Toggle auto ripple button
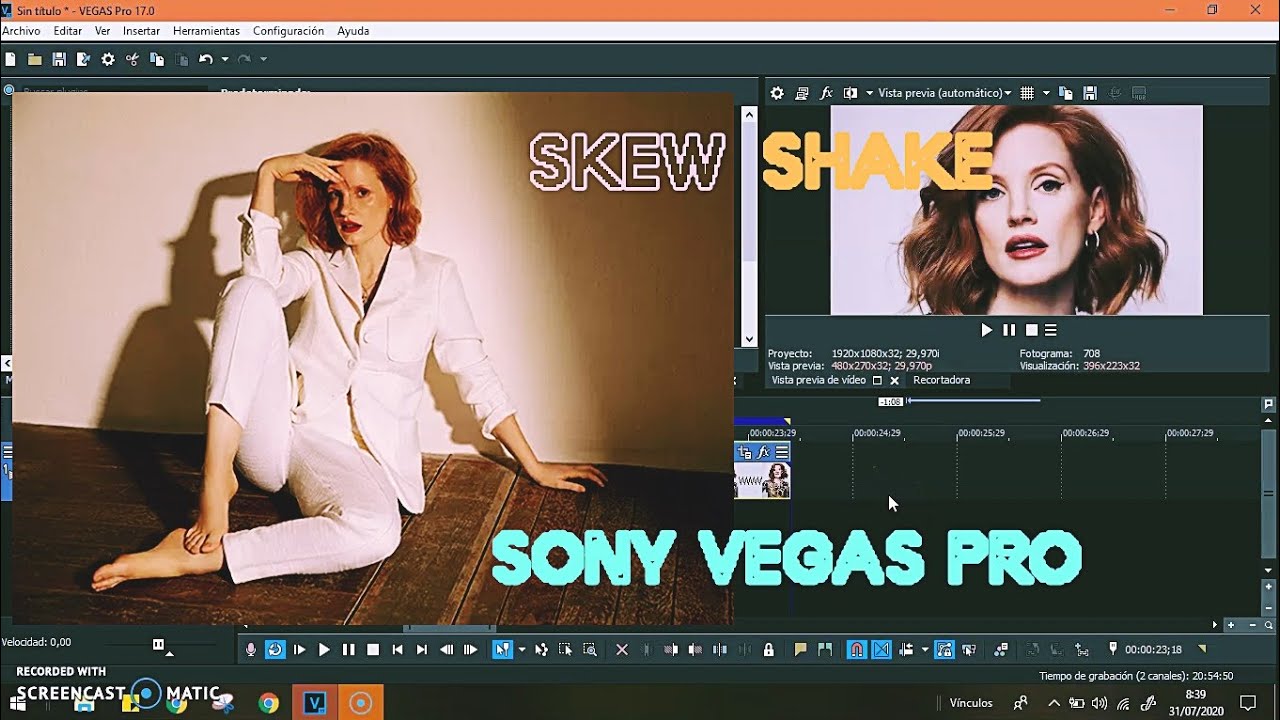1280x720 pixels. coord(906,650)
